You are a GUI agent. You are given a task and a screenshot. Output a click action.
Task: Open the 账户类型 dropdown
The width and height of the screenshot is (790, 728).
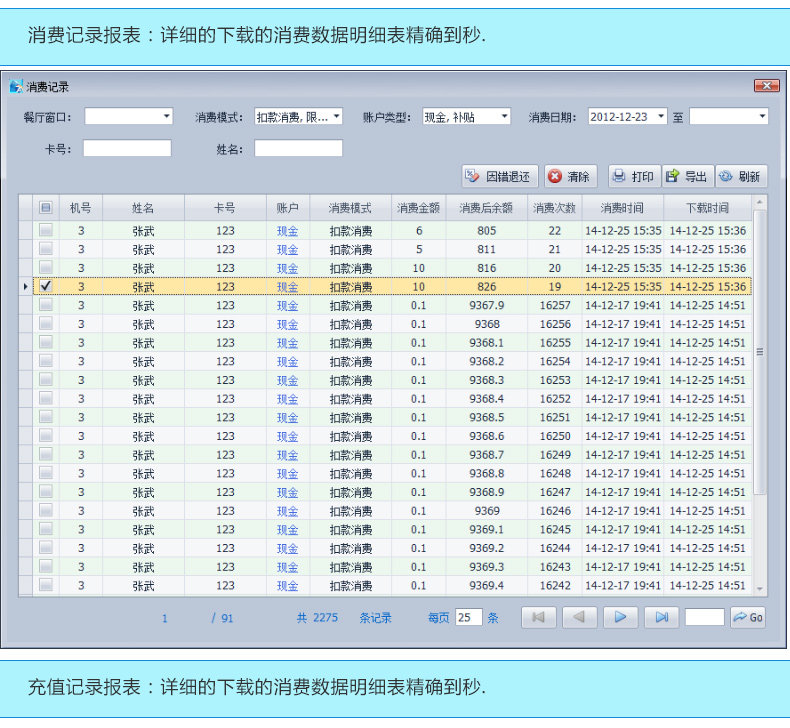466,116
